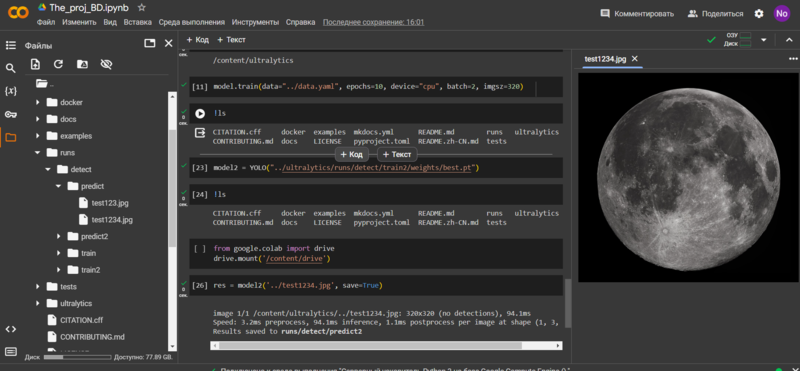
Task: Expand the predict2 folder
Action: coord(59,236)
